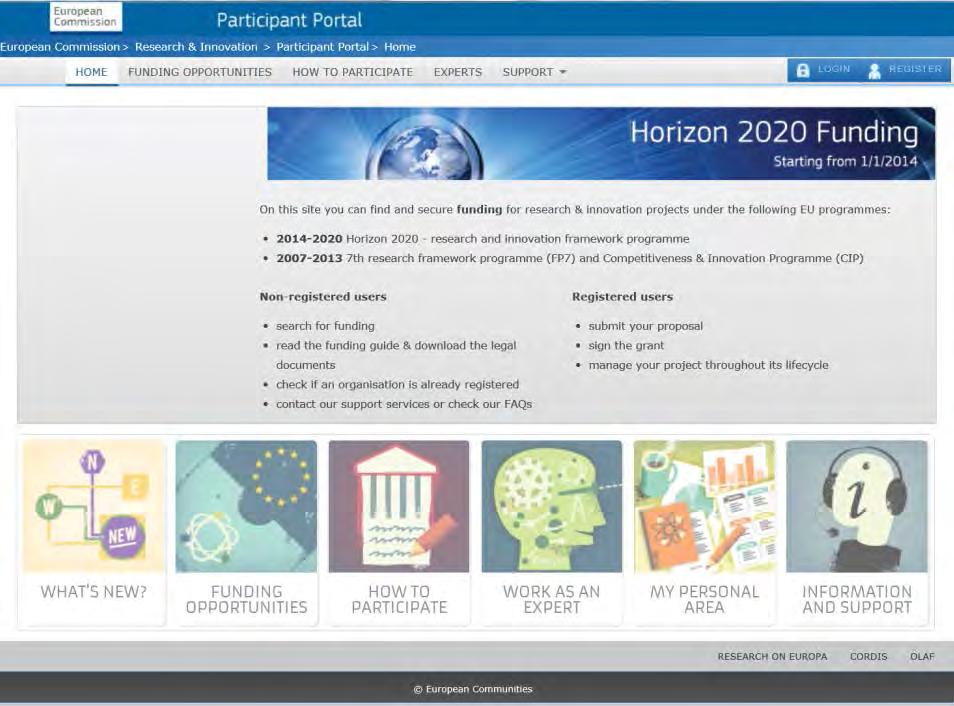Click the 2007-2013 FP7 and CIP line
Viewport: 954px width, 706px height.
tap(569, 258)
